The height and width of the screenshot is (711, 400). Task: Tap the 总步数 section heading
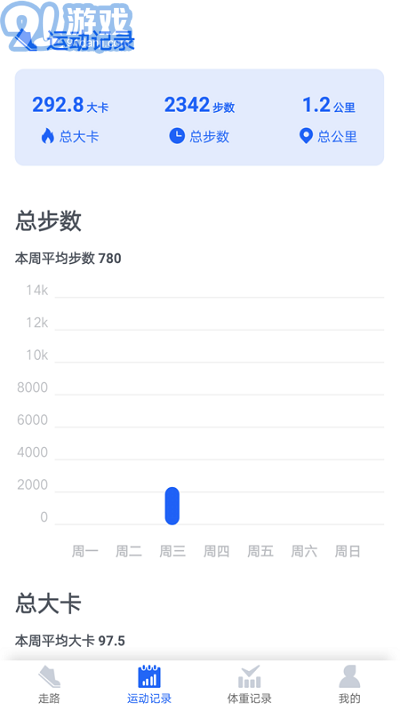click(49, 221)
